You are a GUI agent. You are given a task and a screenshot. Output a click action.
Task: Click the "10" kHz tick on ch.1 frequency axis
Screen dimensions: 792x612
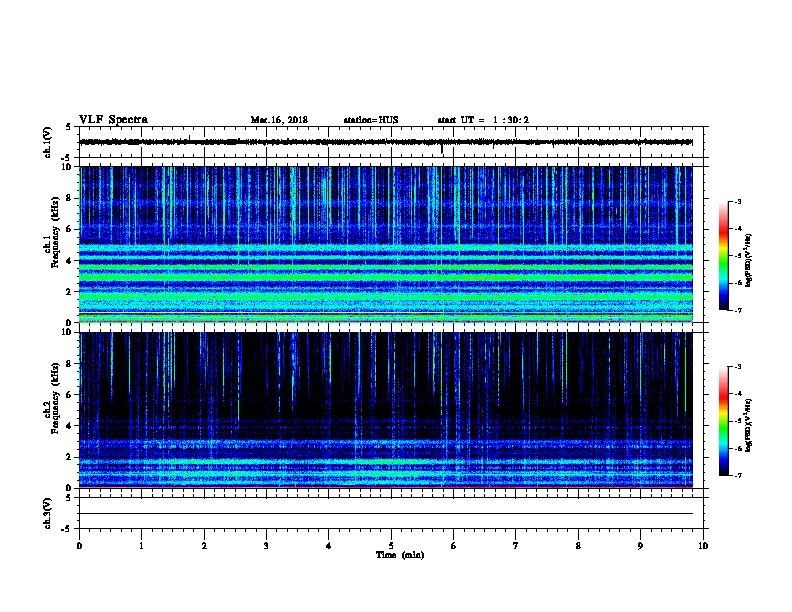[x=66, y=167]
